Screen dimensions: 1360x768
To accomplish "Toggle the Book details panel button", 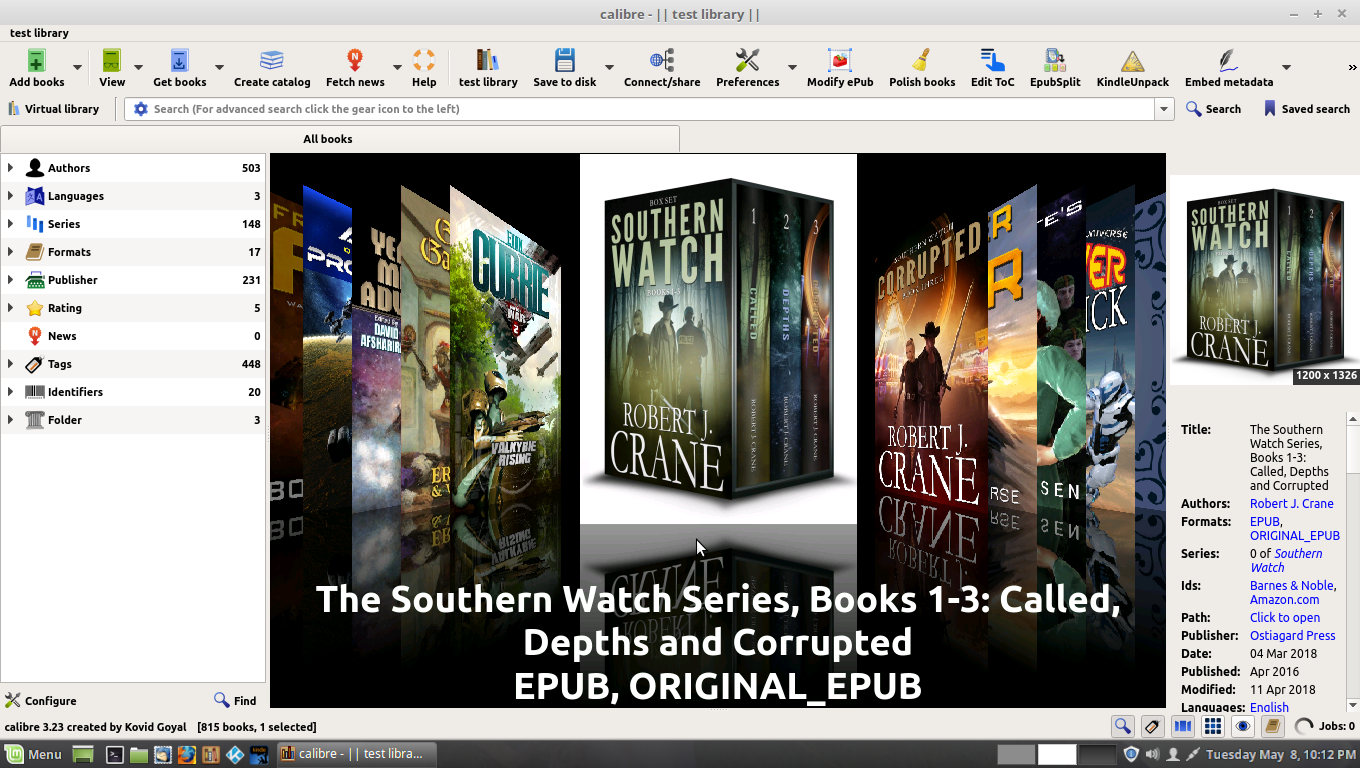I will 1272,727.
